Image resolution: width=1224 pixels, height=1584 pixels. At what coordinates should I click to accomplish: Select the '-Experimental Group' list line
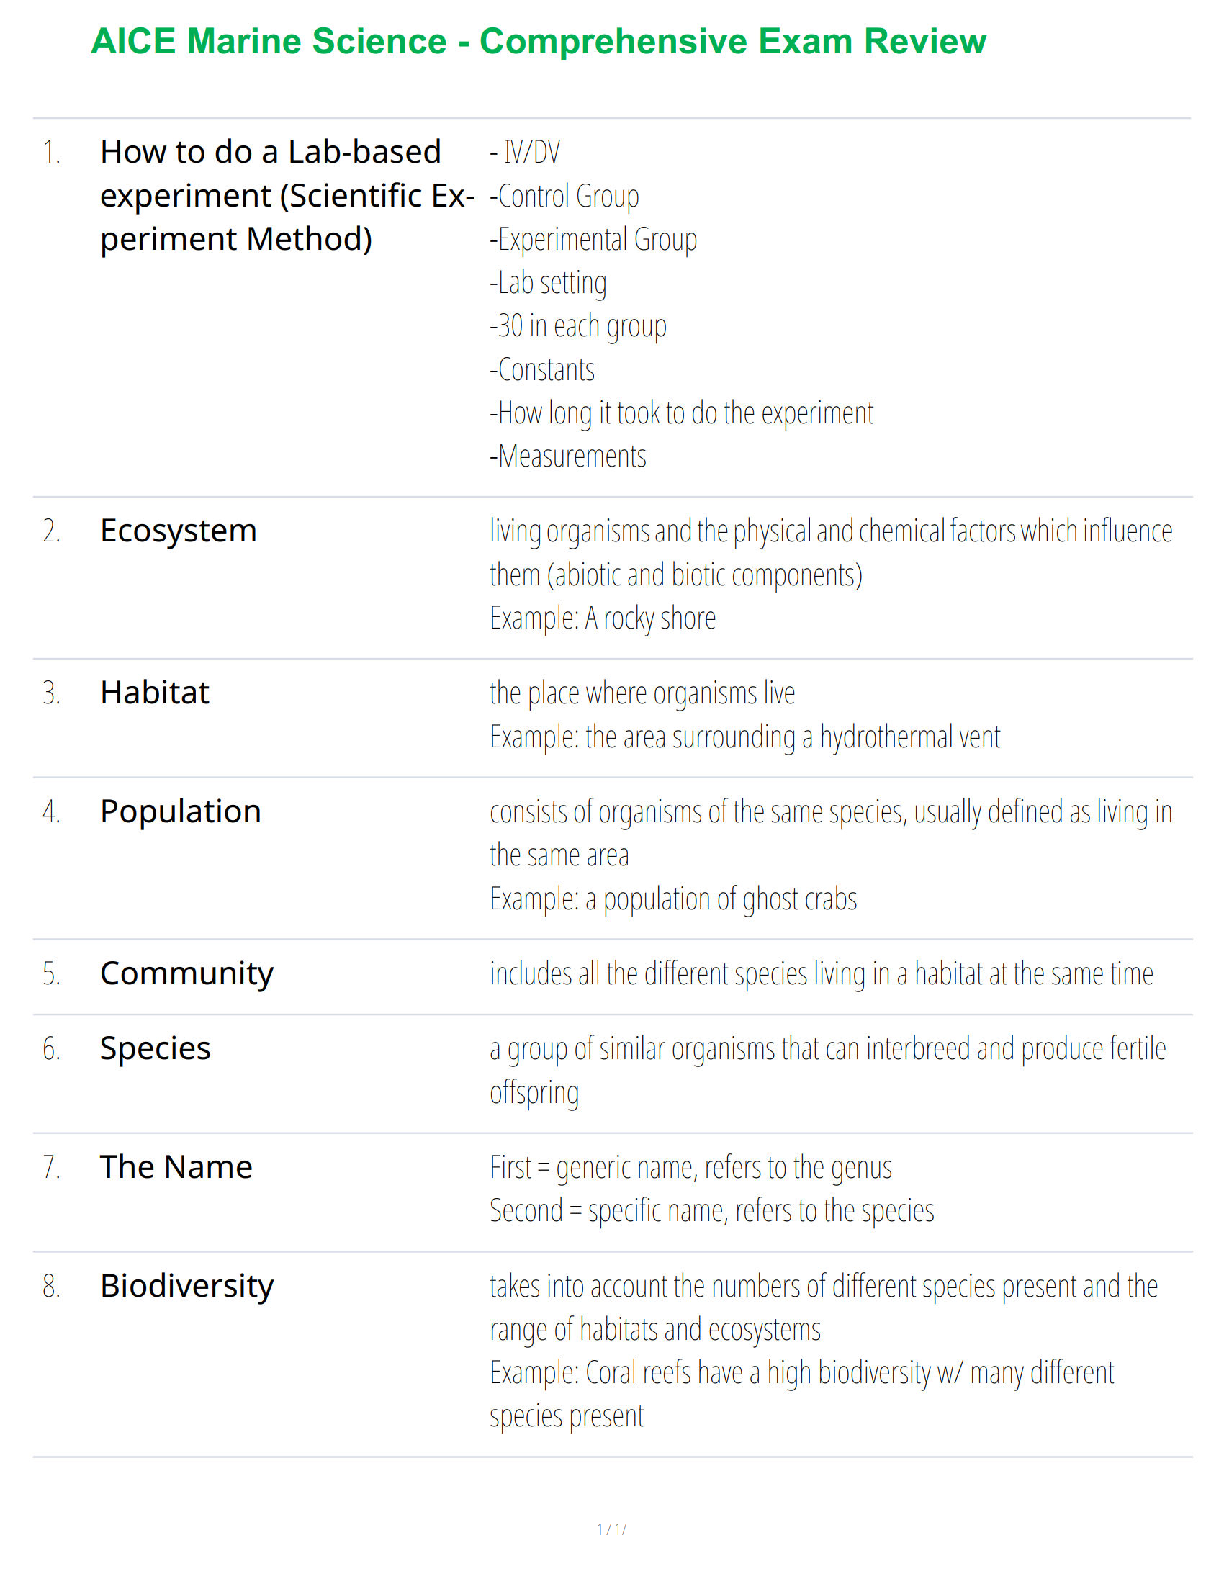pos(594,240)
